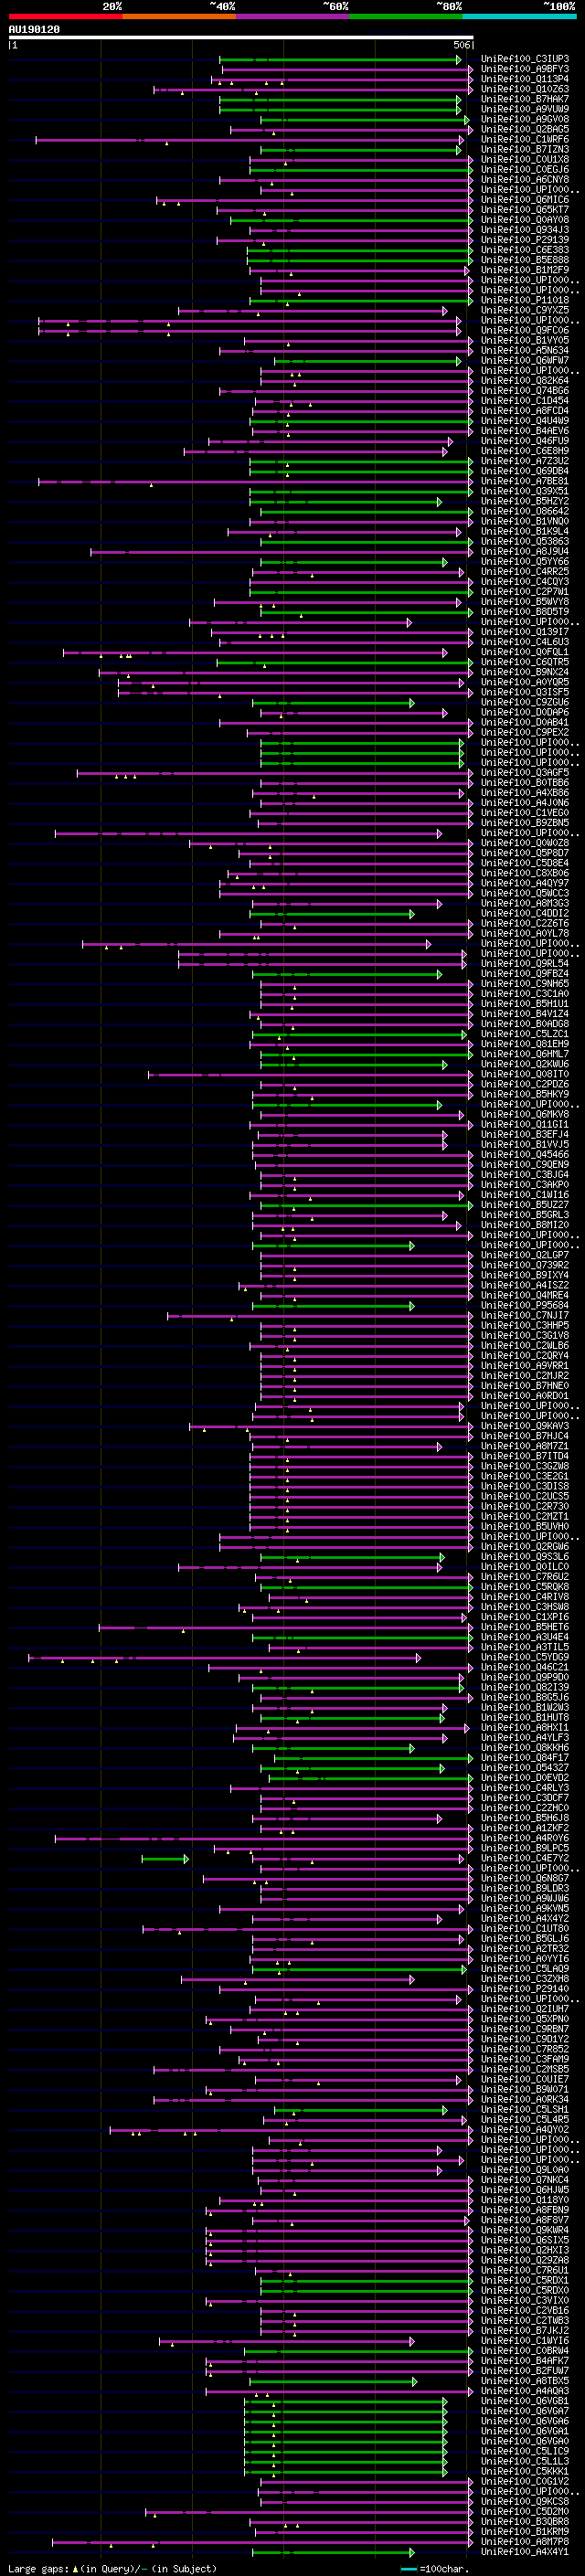Select the UniRef100_Q739R2 label
The height and width of the screenshot is (2576, 585).
[524, 1266]
